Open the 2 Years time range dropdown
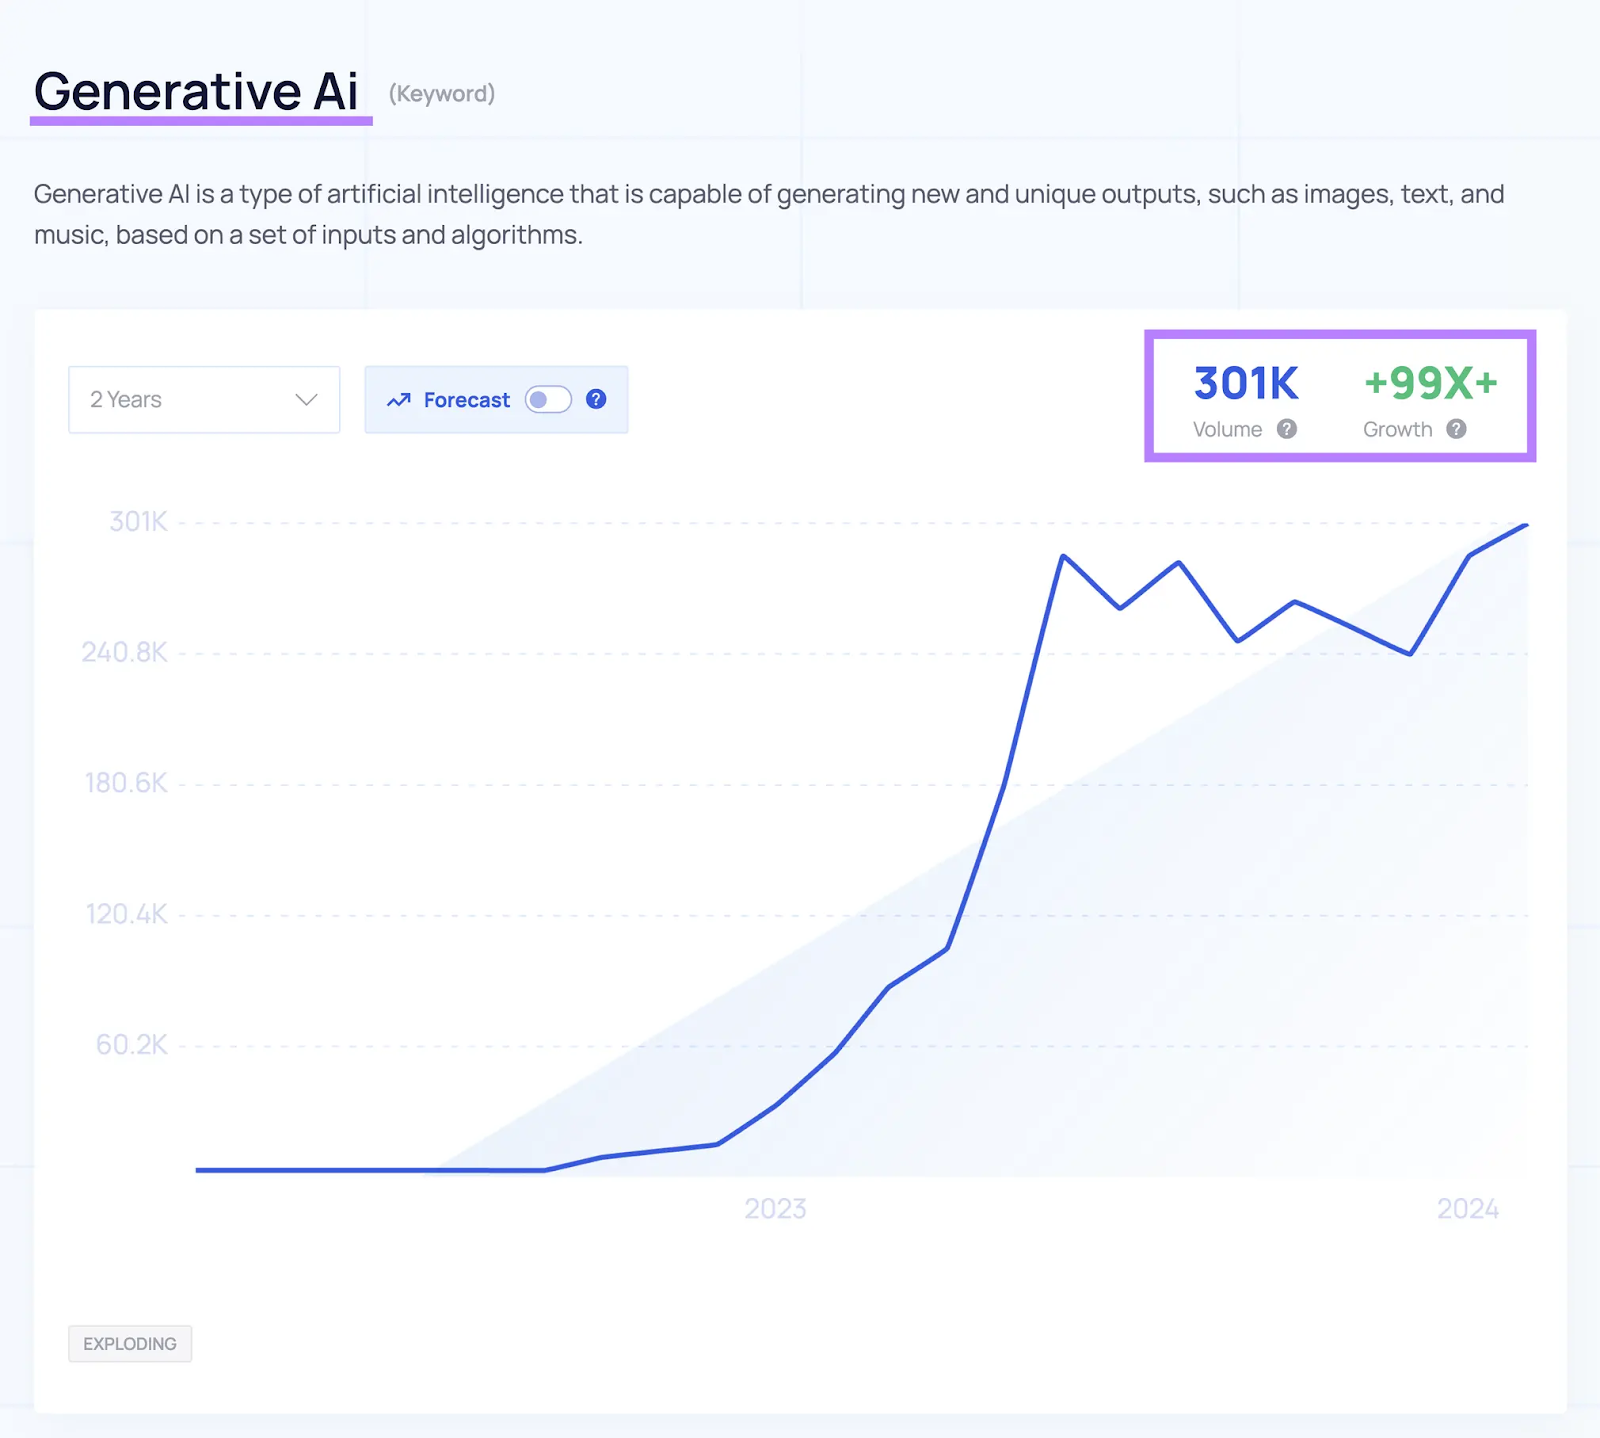Viewport: 1600px width, 1438px height. (203, 399)
